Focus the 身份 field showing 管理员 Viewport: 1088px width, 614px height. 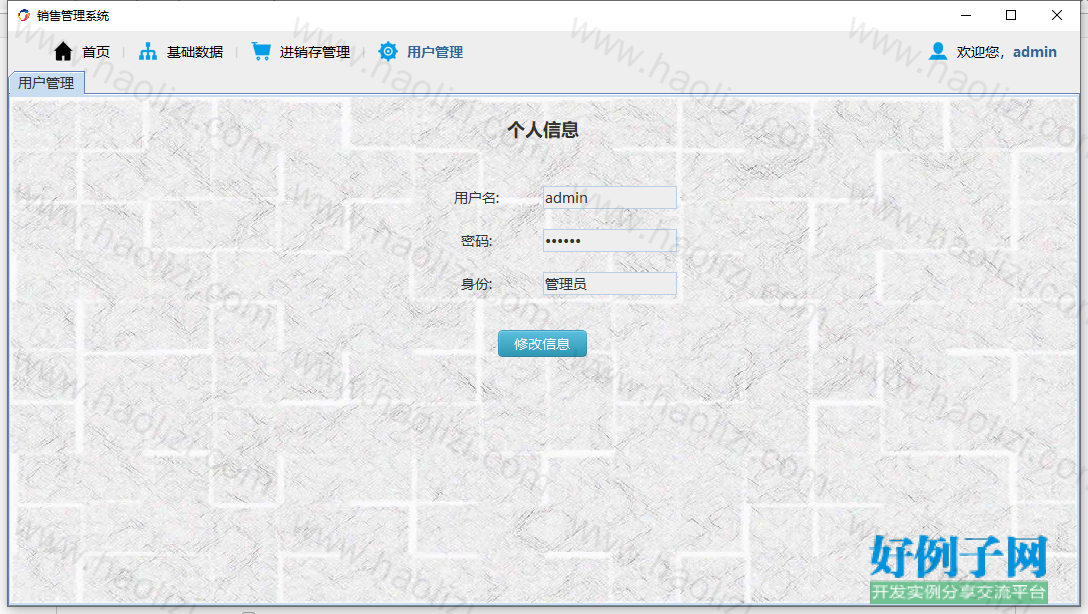coord(609,284)
